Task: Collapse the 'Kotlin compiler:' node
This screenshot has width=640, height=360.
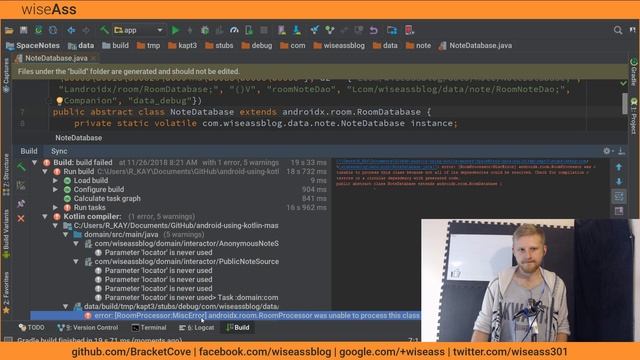Action: [45, 216]
